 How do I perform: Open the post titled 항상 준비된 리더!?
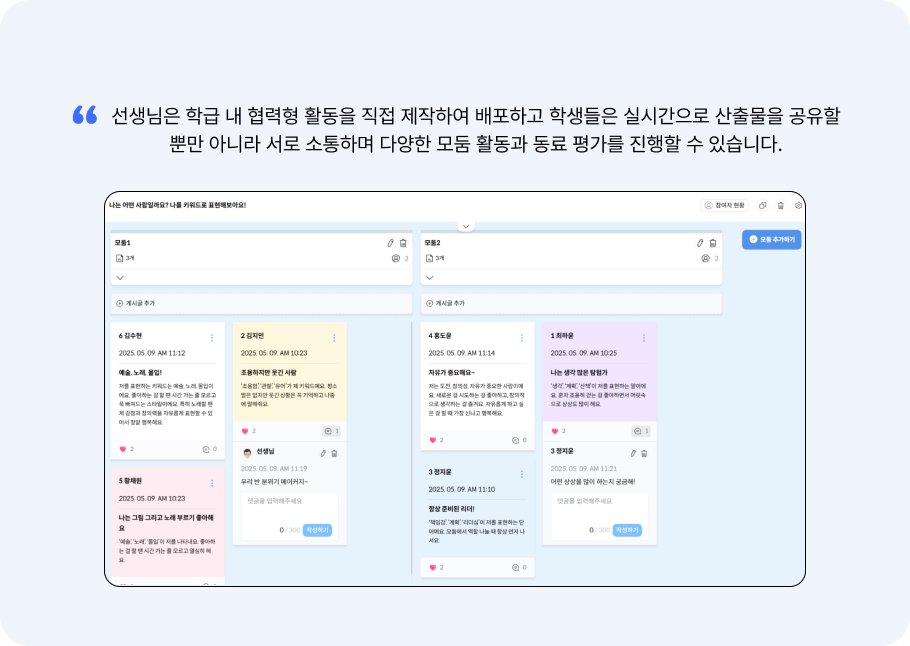(452, 509)
